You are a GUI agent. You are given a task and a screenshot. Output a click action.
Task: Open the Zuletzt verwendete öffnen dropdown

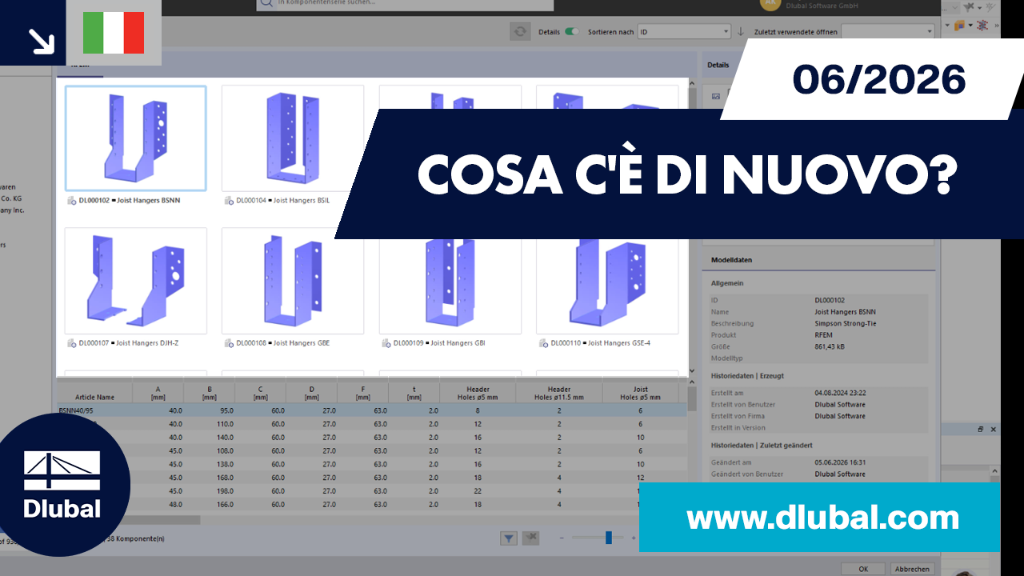[x=888, y=31]
